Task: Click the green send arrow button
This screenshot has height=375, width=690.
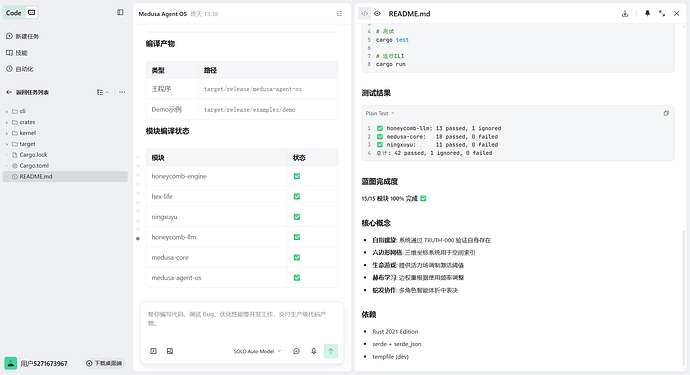Action: (x=331, y=351)
